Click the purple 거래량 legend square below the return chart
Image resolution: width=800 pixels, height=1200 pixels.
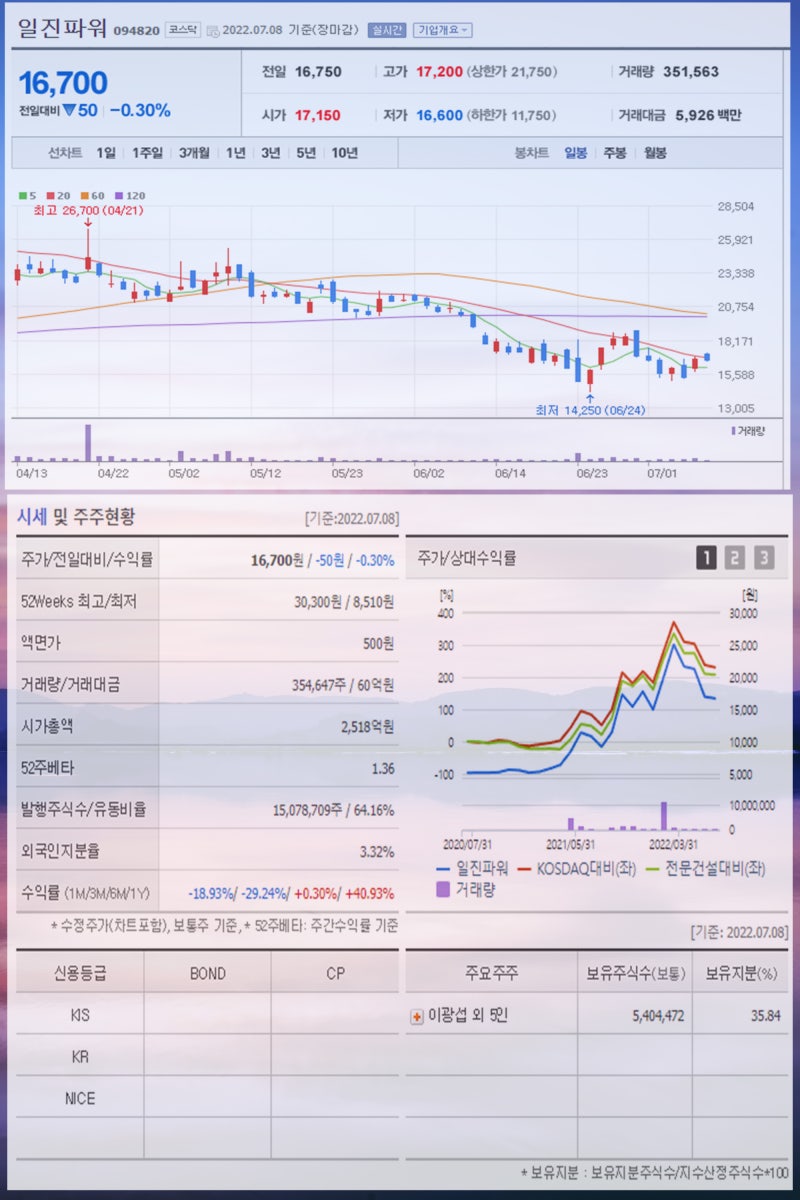pos(442,888)
